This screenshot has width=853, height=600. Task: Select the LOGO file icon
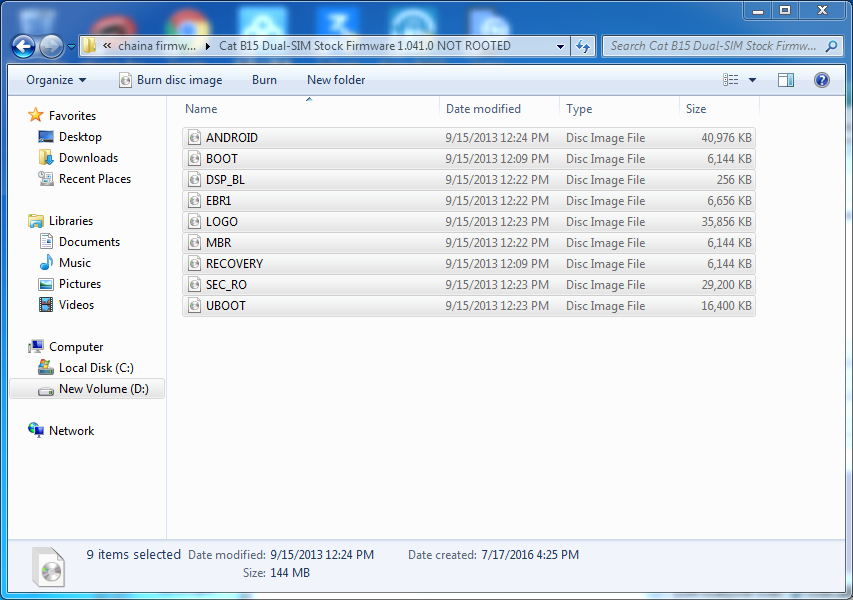[194, 222]
